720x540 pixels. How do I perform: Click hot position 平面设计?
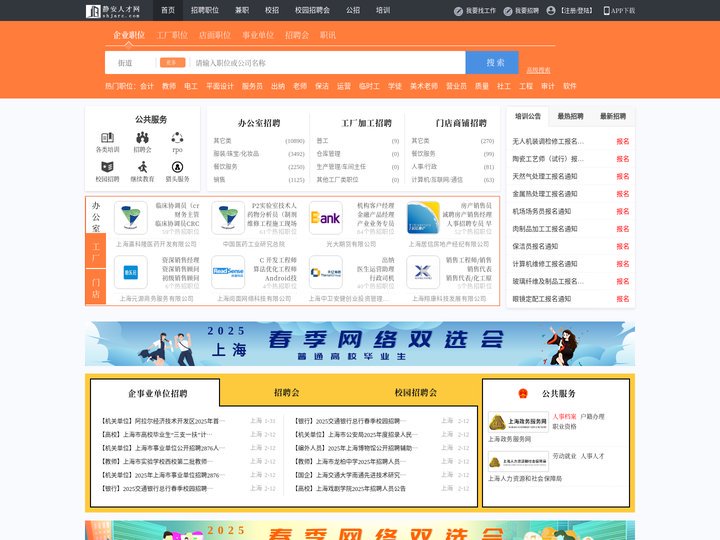point(220,86)
